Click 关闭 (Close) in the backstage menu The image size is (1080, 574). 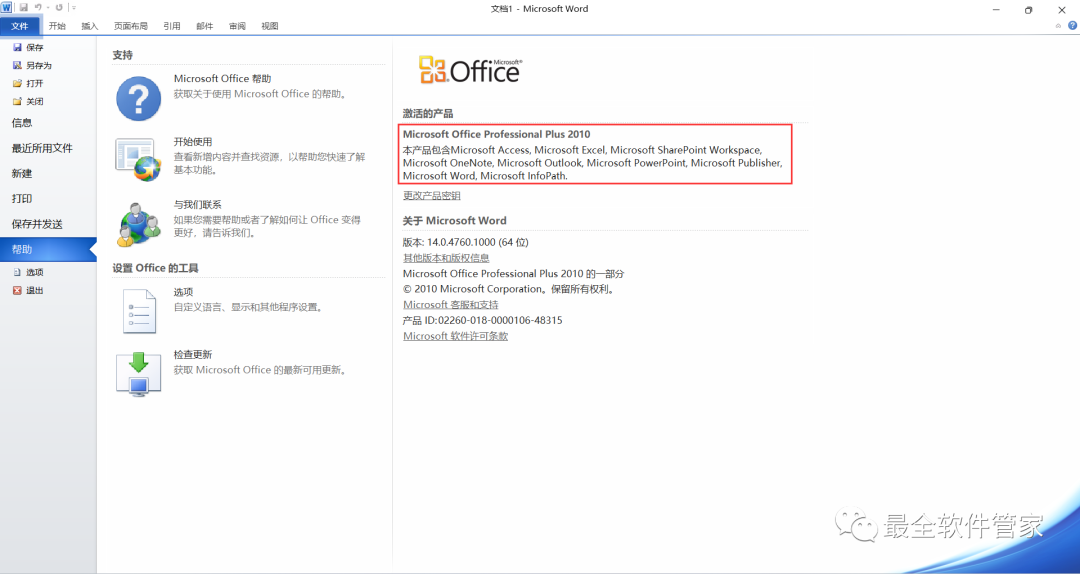click(x=28, y=101)
